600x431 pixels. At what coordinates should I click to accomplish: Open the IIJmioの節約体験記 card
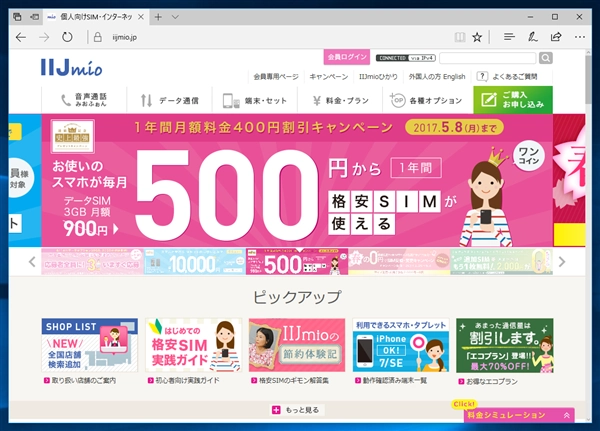click(x=297, y=345)
